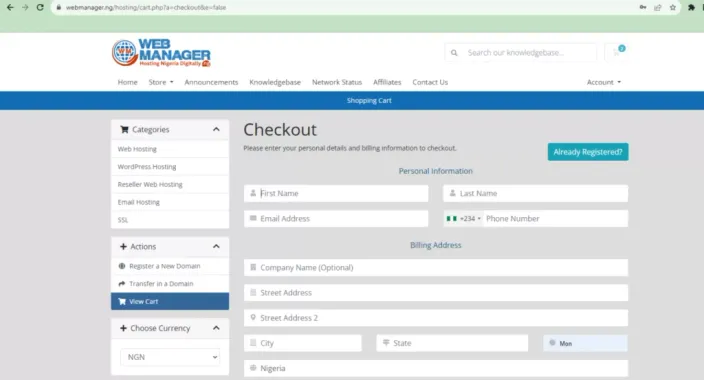704x380 pixels.
Task: Open Knowledgebase from navigation bar
Action: [275, 82]
